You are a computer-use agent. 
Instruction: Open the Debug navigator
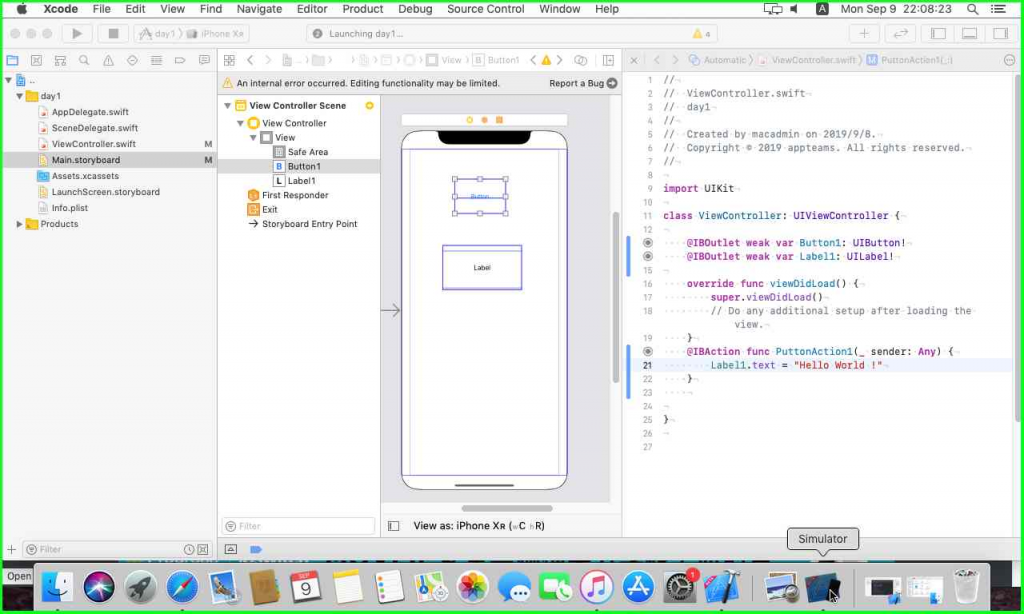pyautogui.click(x=156, y=60)
